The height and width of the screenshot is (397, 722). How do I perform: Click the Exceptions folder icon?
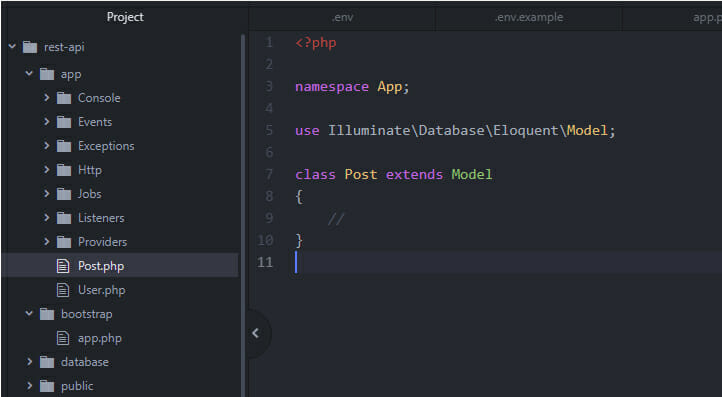pos(64,146)
